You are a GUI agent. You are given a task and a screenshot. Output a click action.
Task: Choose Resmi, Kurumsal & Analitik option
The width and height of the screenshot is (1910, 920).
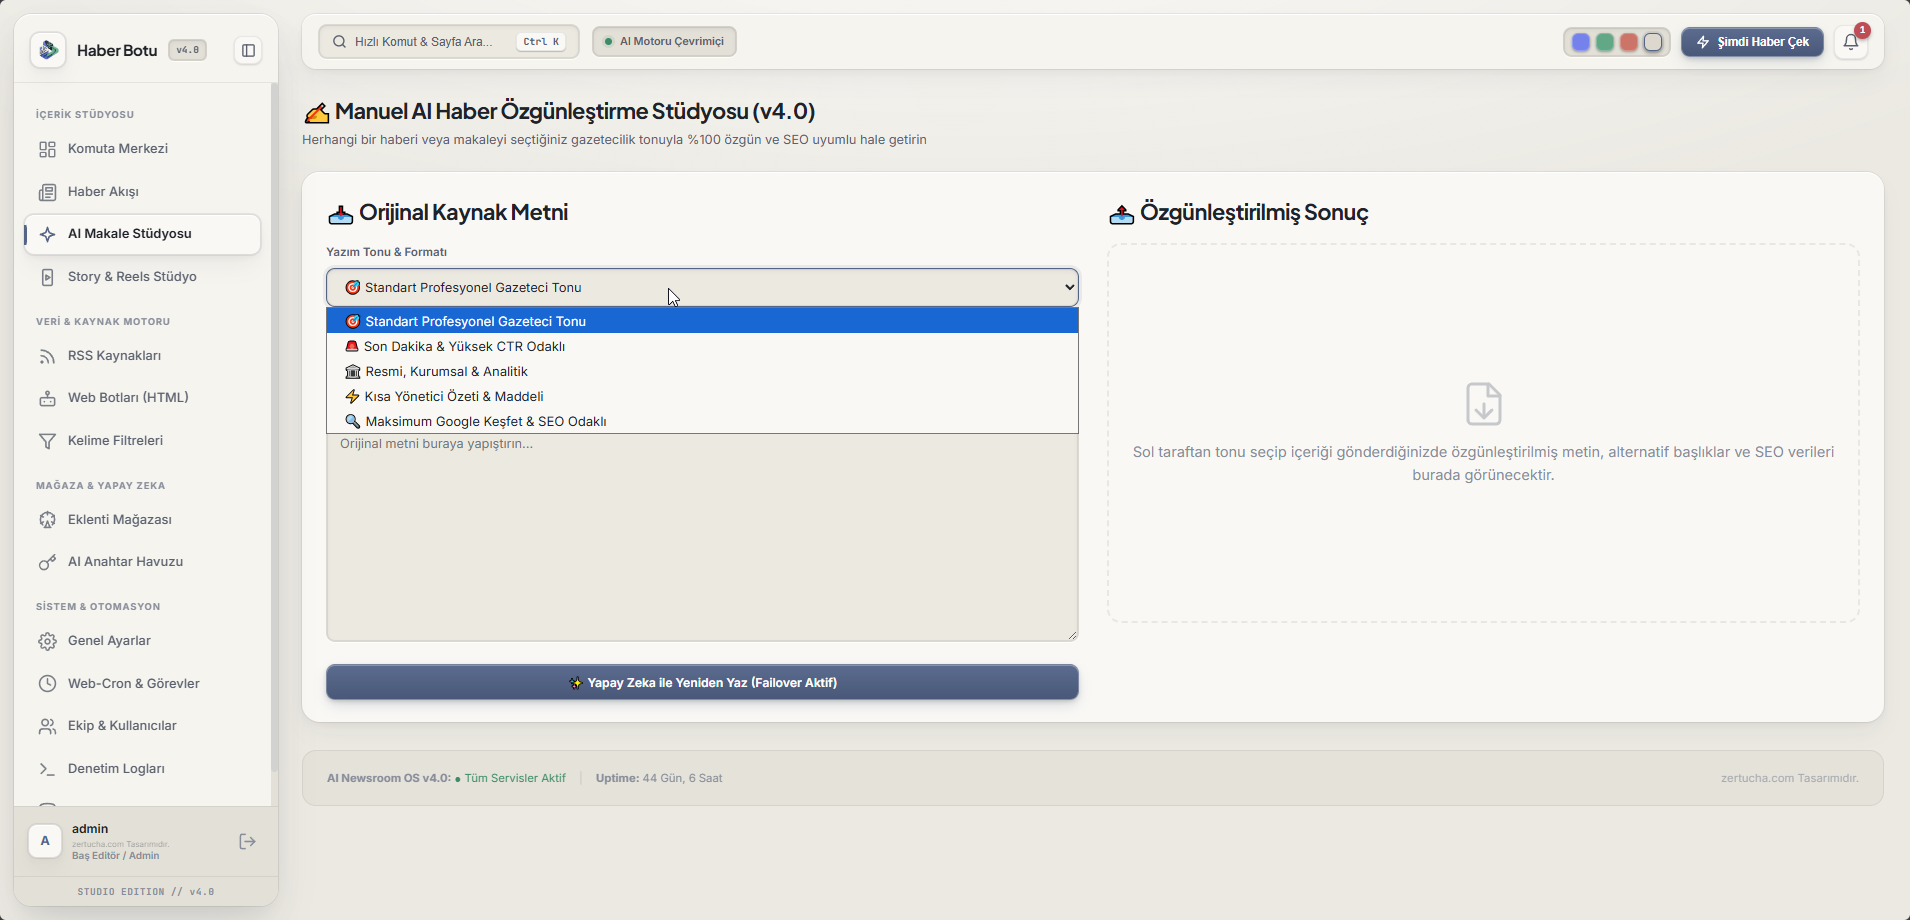pos(702,371)
